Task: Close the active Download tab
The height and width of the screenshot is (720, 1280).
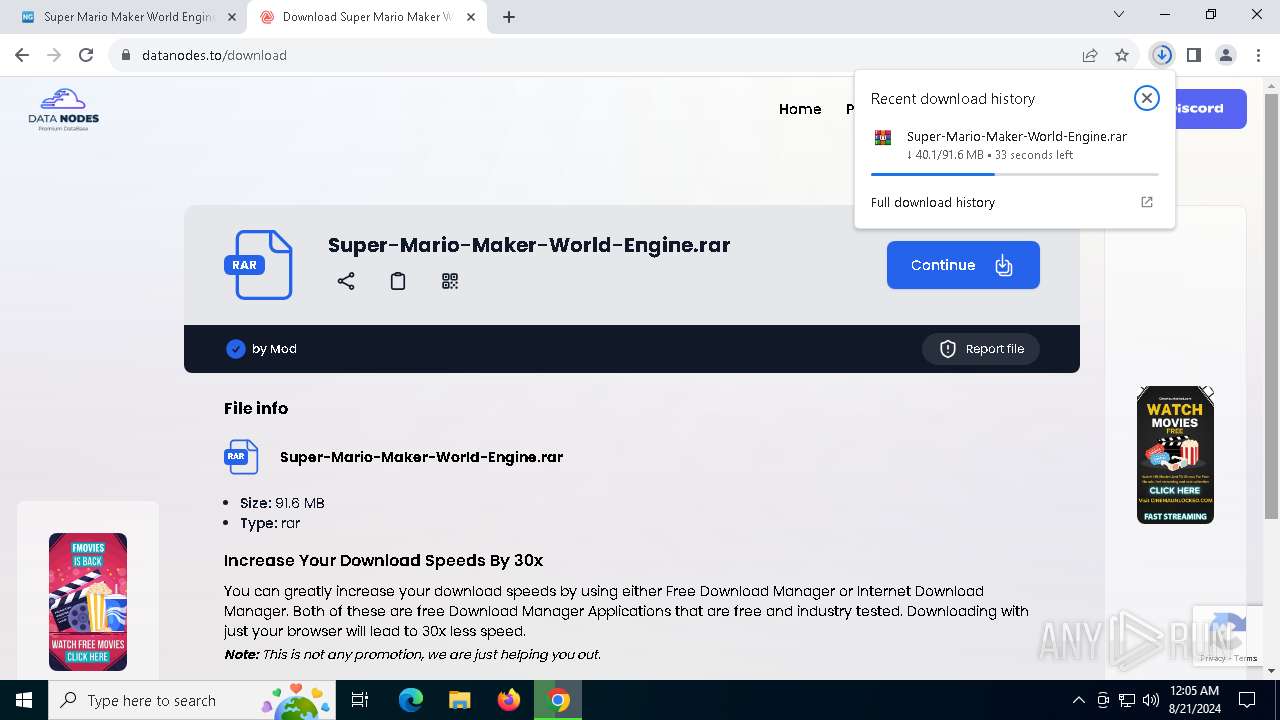Action: tap(469, 17)
